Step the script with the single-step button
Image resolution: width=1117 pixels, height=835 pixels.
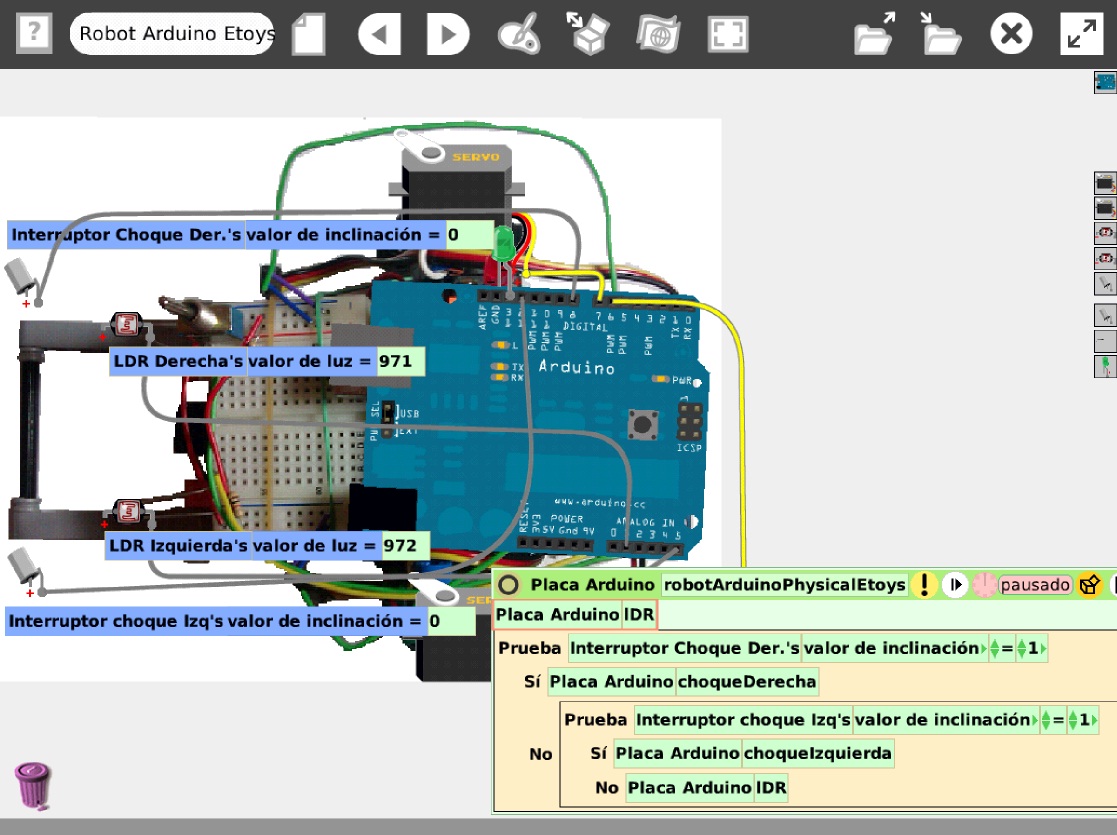[x=954, y=585]
